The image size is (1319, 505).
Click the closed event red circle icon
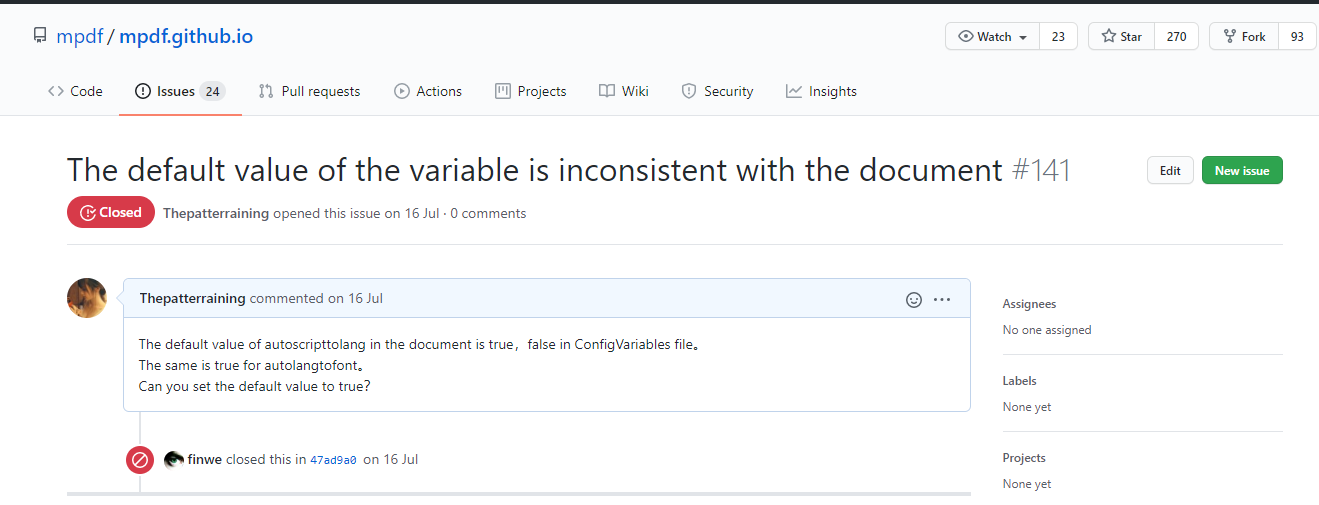point(140,460)
